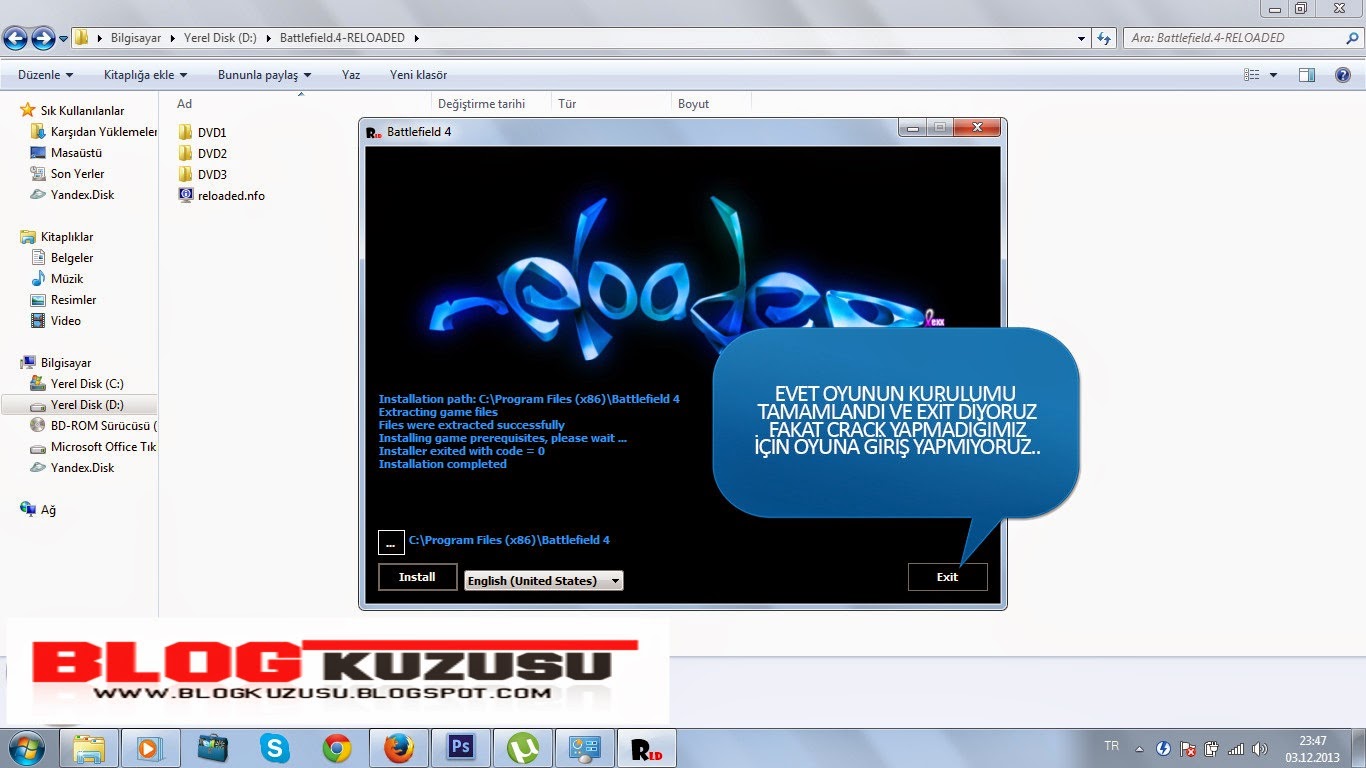Open Resimler library
This screenshot has width=1366, height=768.
(64, 300)
